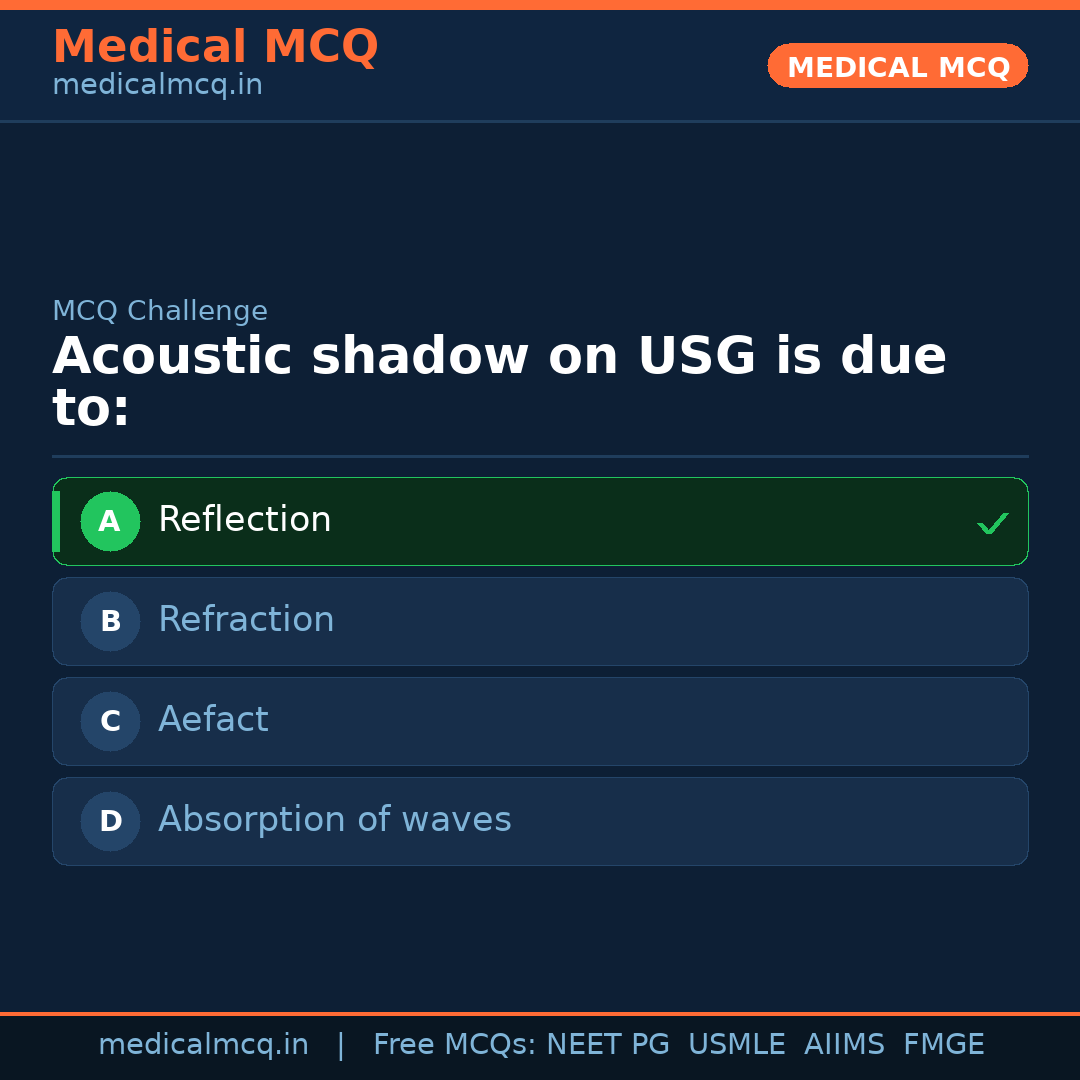Click the green checkmark on option A
The width and height of the screenshot is (1080, 1080).
[x=992, y=522]
